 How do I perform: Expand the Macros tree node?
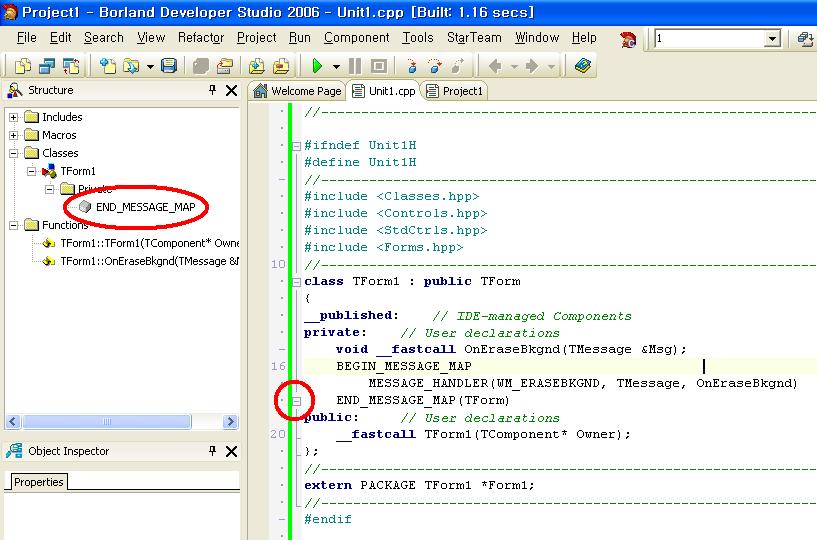[14, 135]
